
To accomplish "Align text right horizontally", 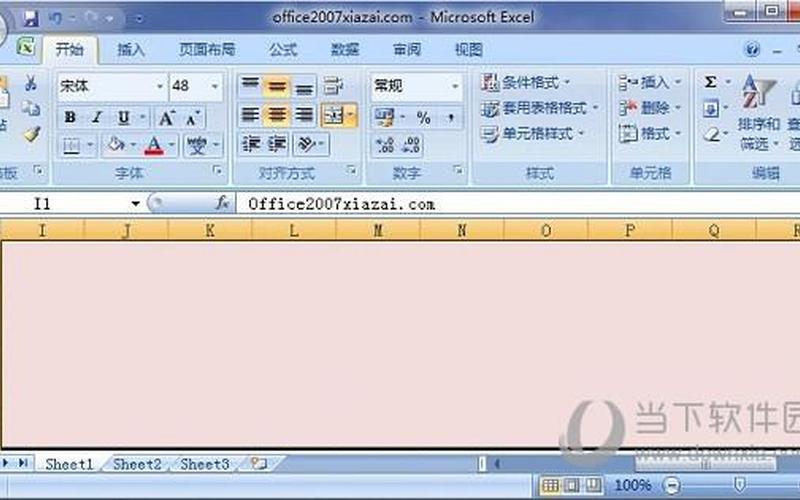I will coord(304,115).
